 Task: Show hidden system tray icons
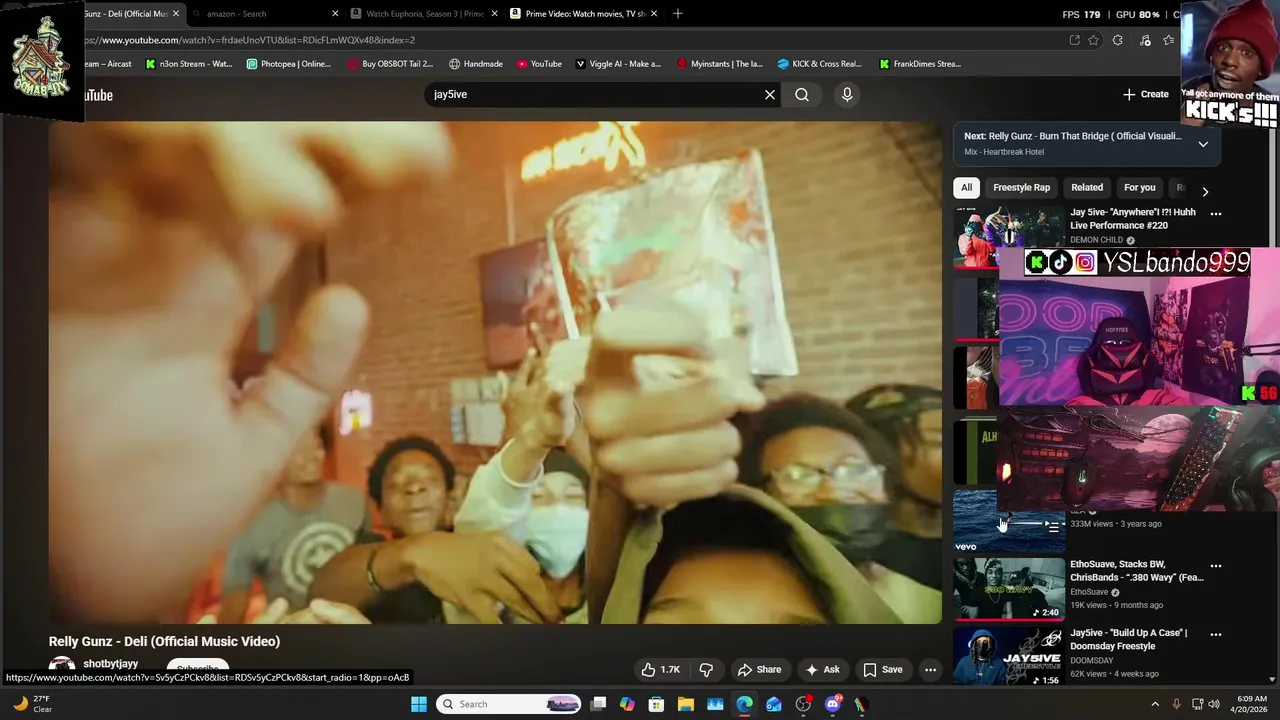(1155, 704)
